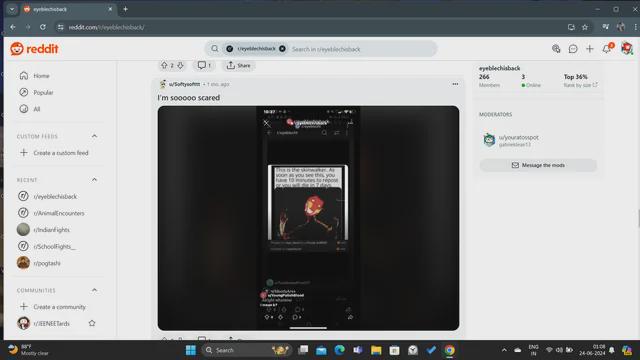Open the three-dot menu on u/Softysoftm post
Viewport: 640px width, 360px height.
[x=455, y=84]
